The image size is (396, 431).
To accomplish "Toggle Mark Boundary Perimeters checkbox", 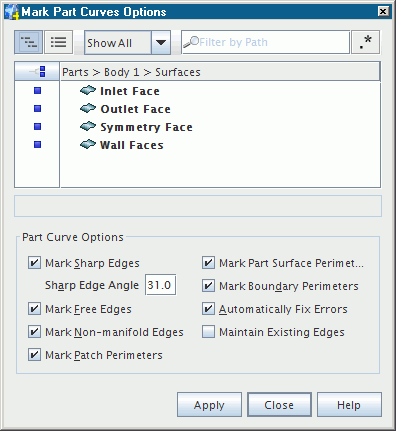I will [x=208, y=286].
